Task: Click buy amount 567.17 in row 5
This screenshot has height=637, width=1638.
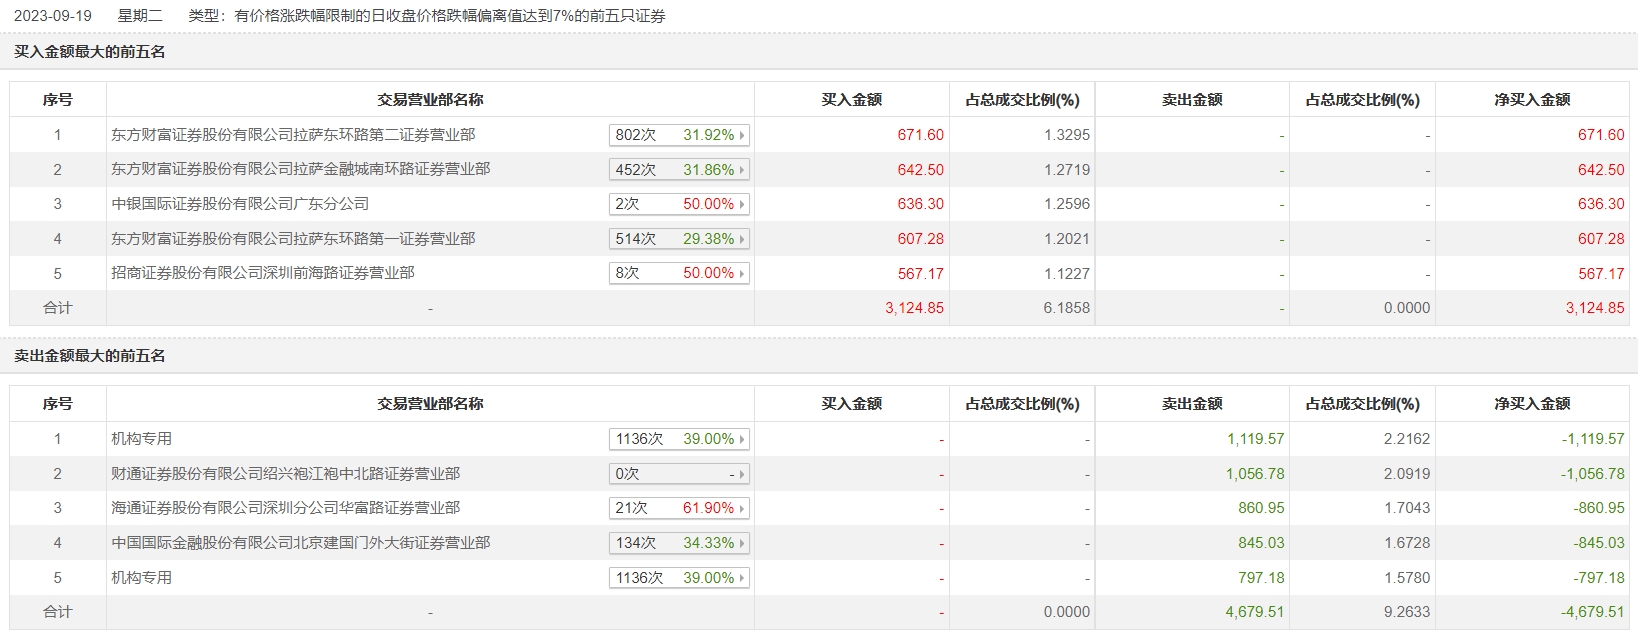Action: (920, 274)
